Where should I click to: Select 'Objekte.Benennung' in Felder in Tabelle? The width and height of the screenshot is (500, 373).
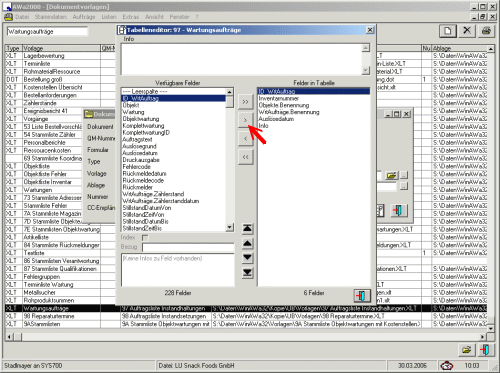tap(314, 105)
